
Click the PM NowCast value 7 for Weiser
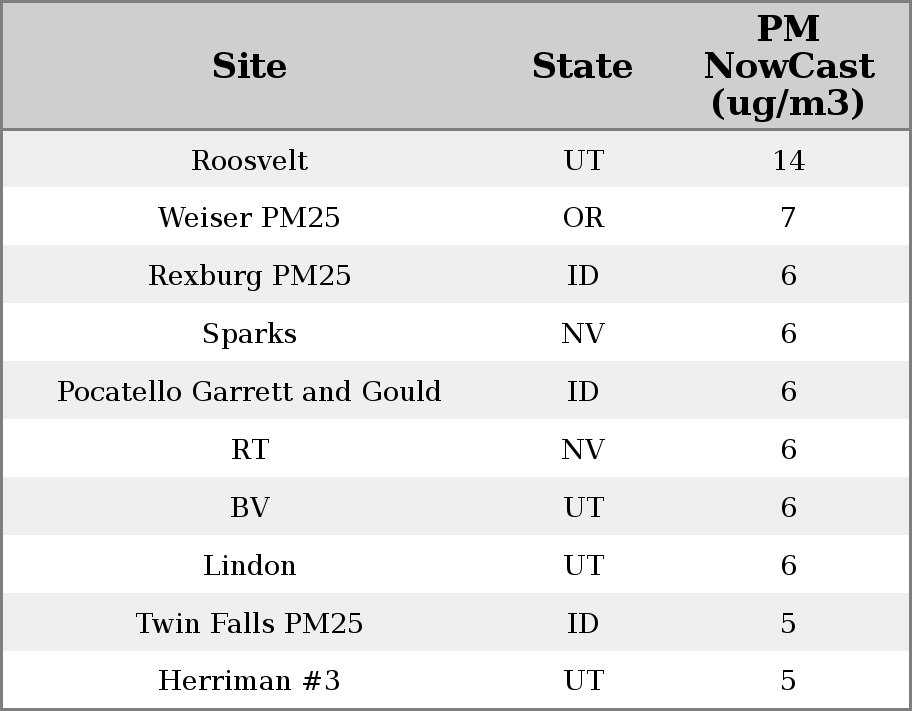tap(788, 218)
